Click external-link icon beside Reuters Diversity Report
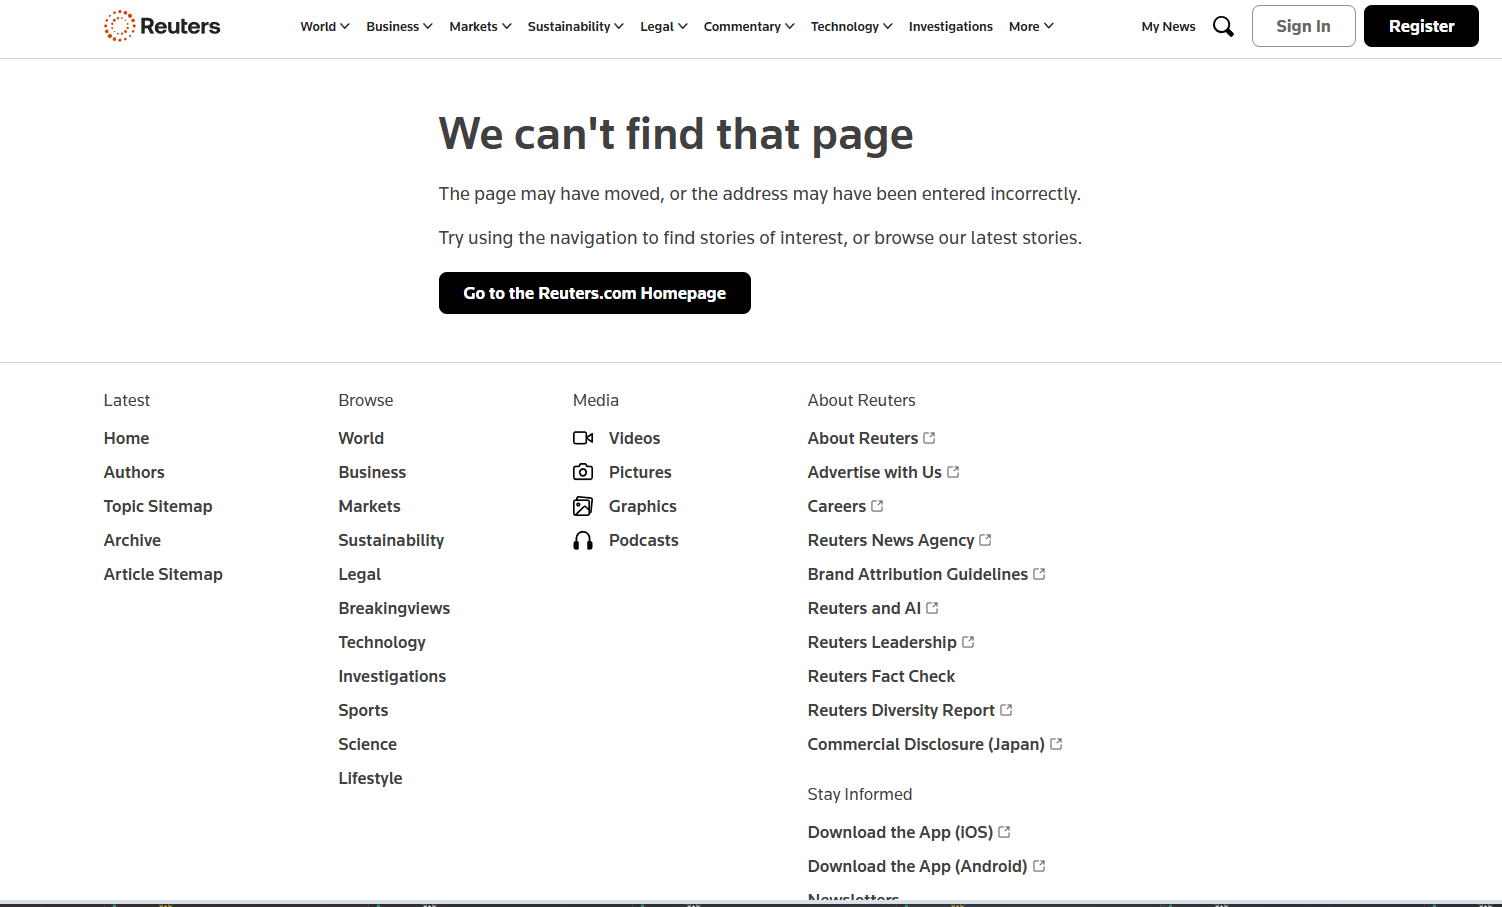1502x907 pixels. [x=1006, y=710]
